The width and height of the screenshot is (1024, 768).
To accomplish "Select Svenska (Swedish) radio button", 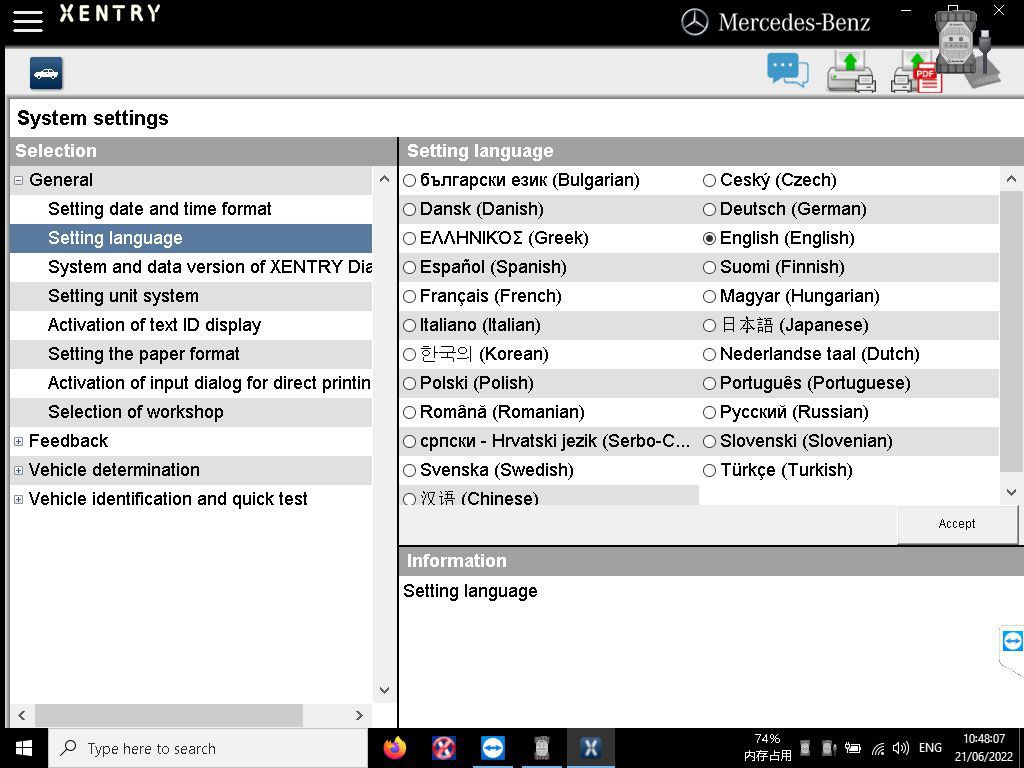I will 409,470.
